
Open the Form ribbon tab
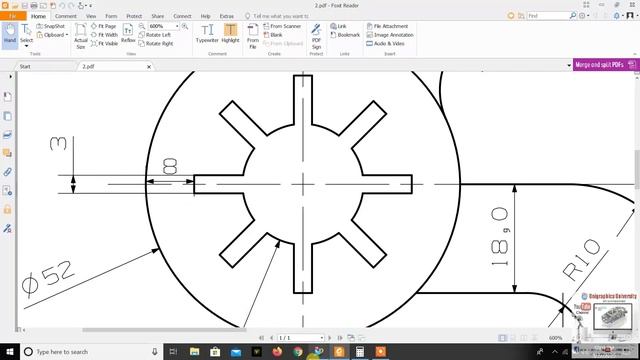111,16
